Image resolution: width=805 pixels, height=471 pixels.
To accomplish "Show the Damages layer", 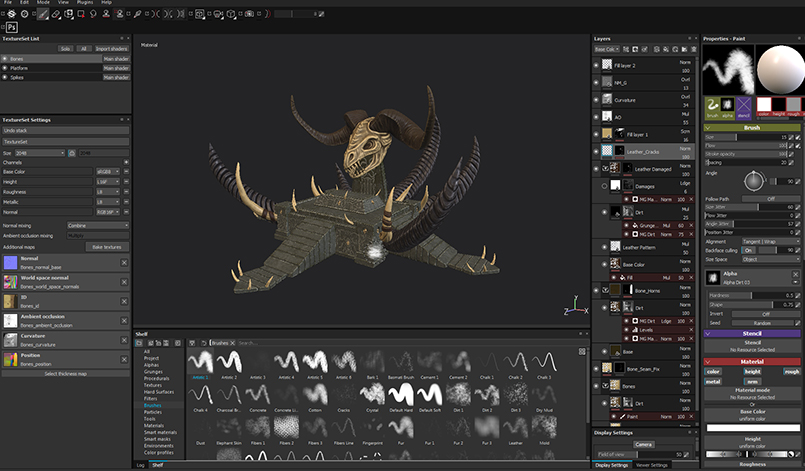I will [x=604, y=186].
